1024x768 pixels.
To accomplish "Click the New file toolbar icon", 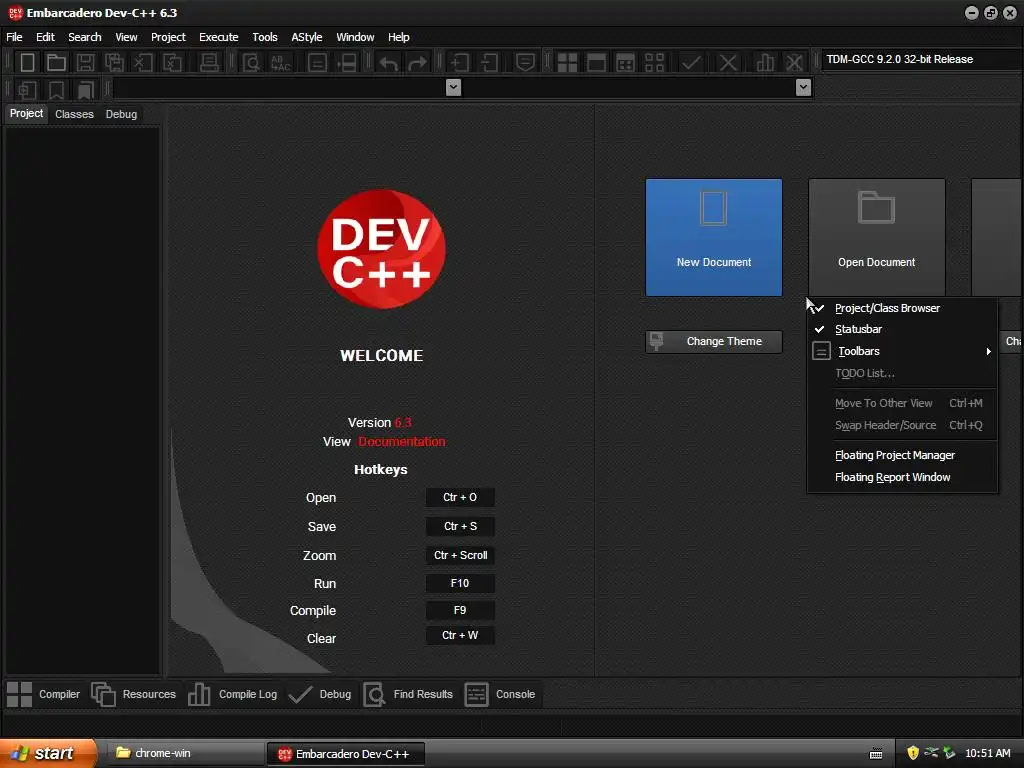I will (x=27, y=63).
